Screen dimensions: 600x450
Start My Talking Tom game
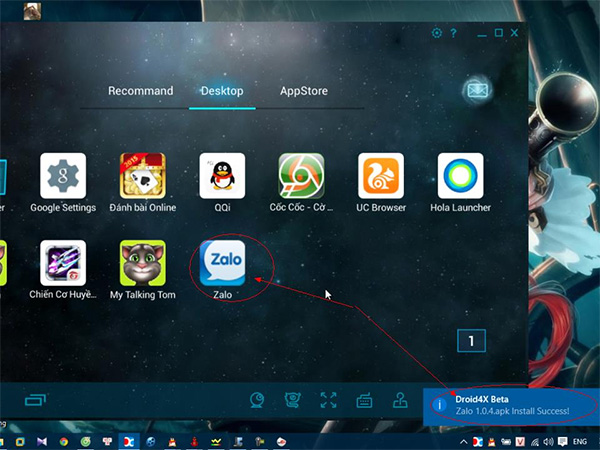[x=142, y=263]
